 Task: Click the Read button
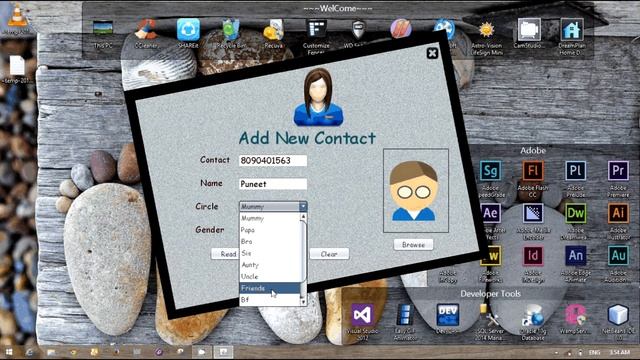pyautogui.click(x=225, y=254)
